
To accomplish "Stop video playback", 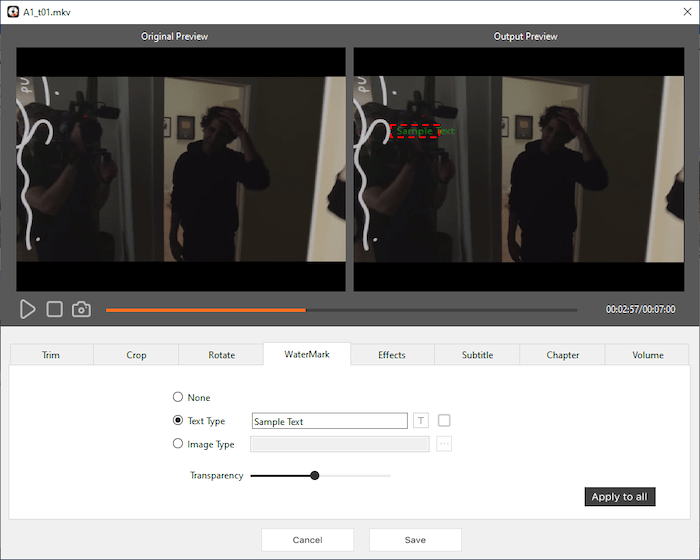I will click(55, 310).
